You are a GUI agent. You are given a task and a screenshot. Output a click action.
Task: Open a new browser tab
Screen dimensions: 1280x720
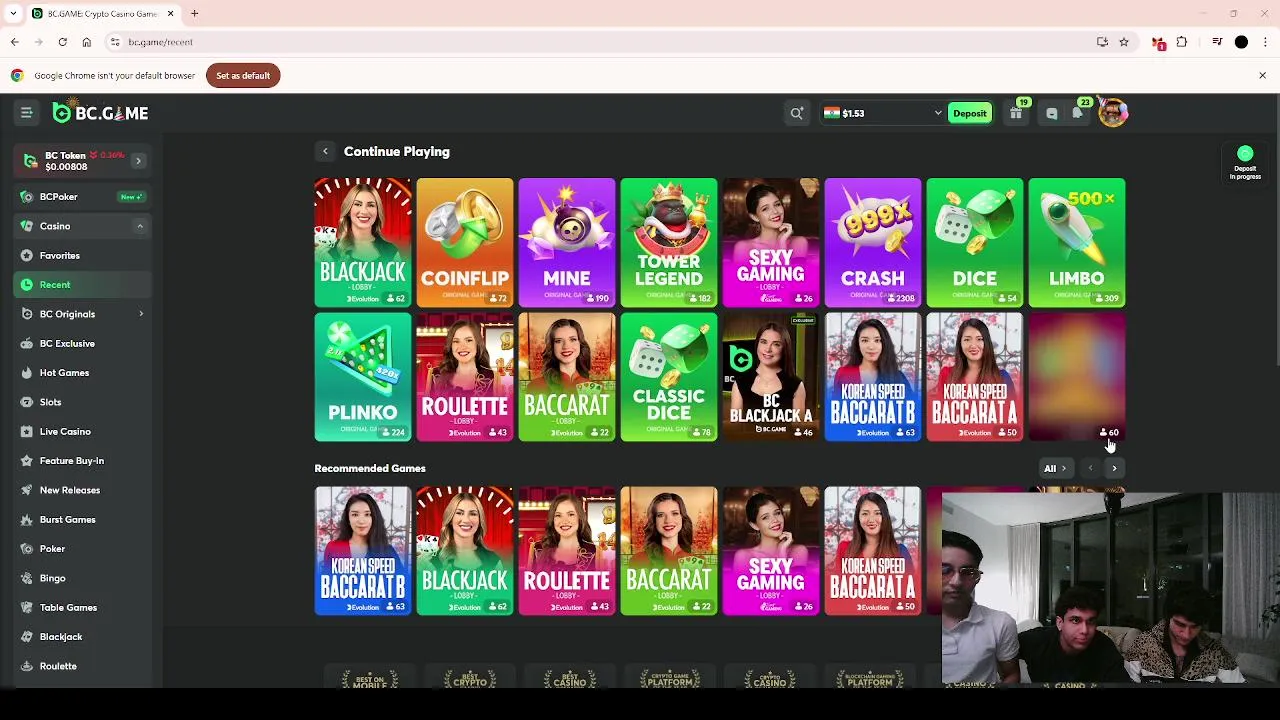[x=195, y=14]
